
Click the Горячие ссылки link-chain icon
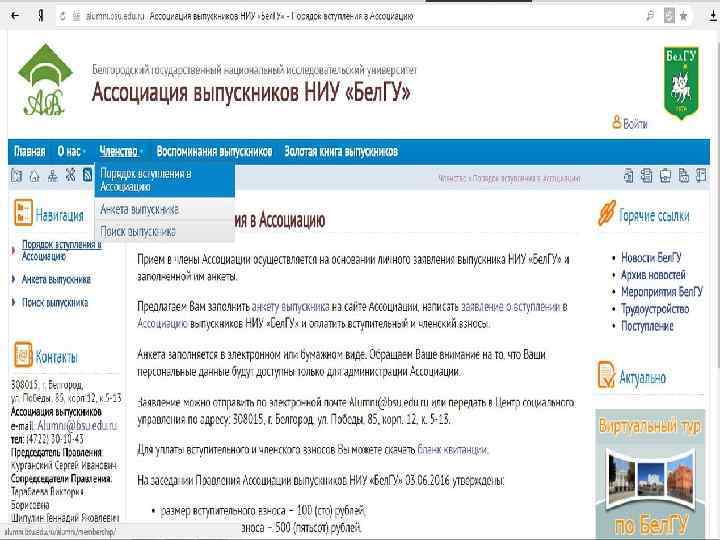click(607, 213)
